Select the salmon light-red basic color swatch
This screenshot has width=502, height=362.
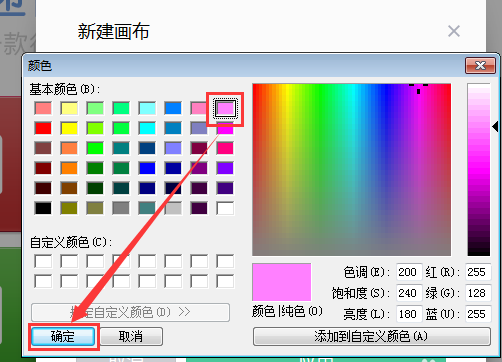43,108
